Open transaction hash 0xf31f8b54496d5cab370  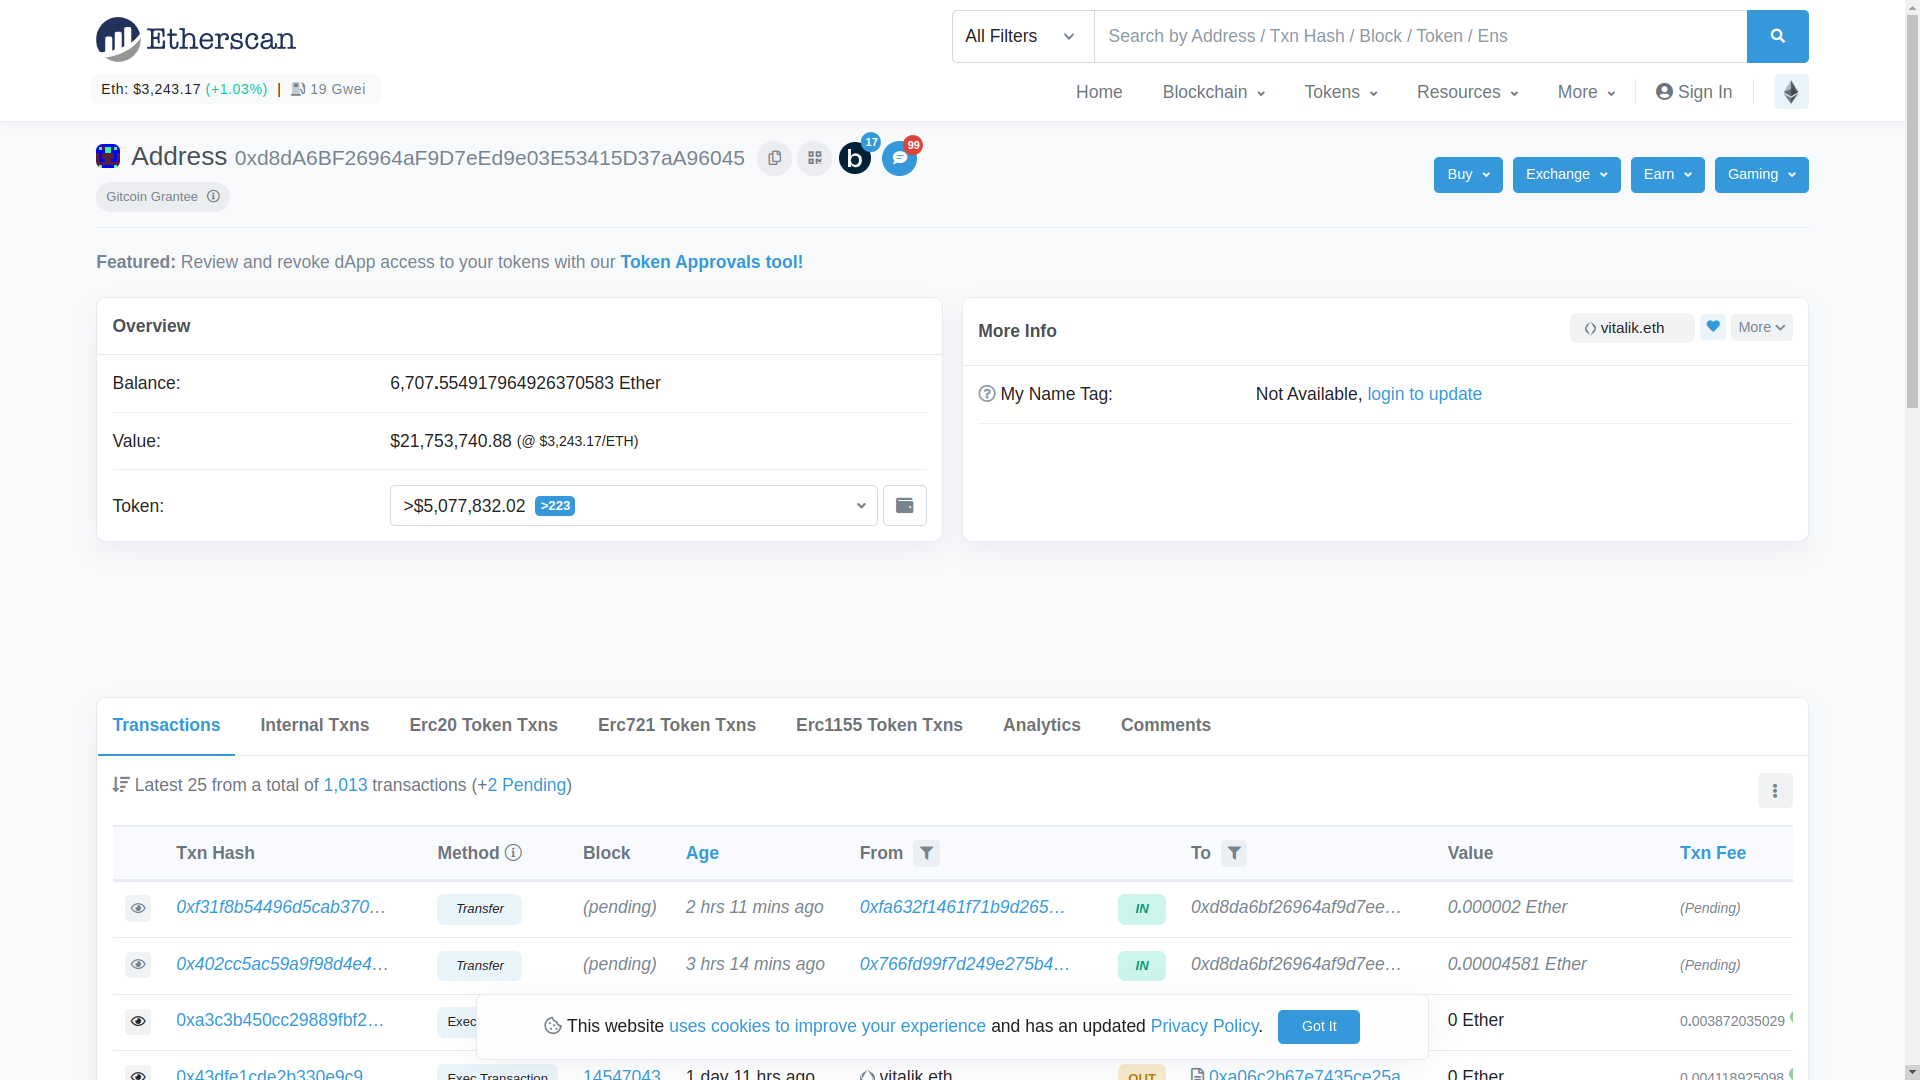281,907
